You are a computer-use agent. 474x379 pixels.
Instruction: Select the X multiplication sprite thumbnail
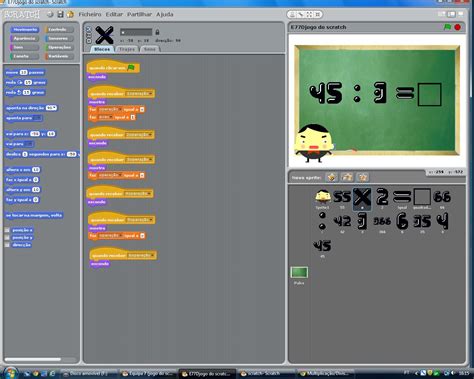point(362,199)
